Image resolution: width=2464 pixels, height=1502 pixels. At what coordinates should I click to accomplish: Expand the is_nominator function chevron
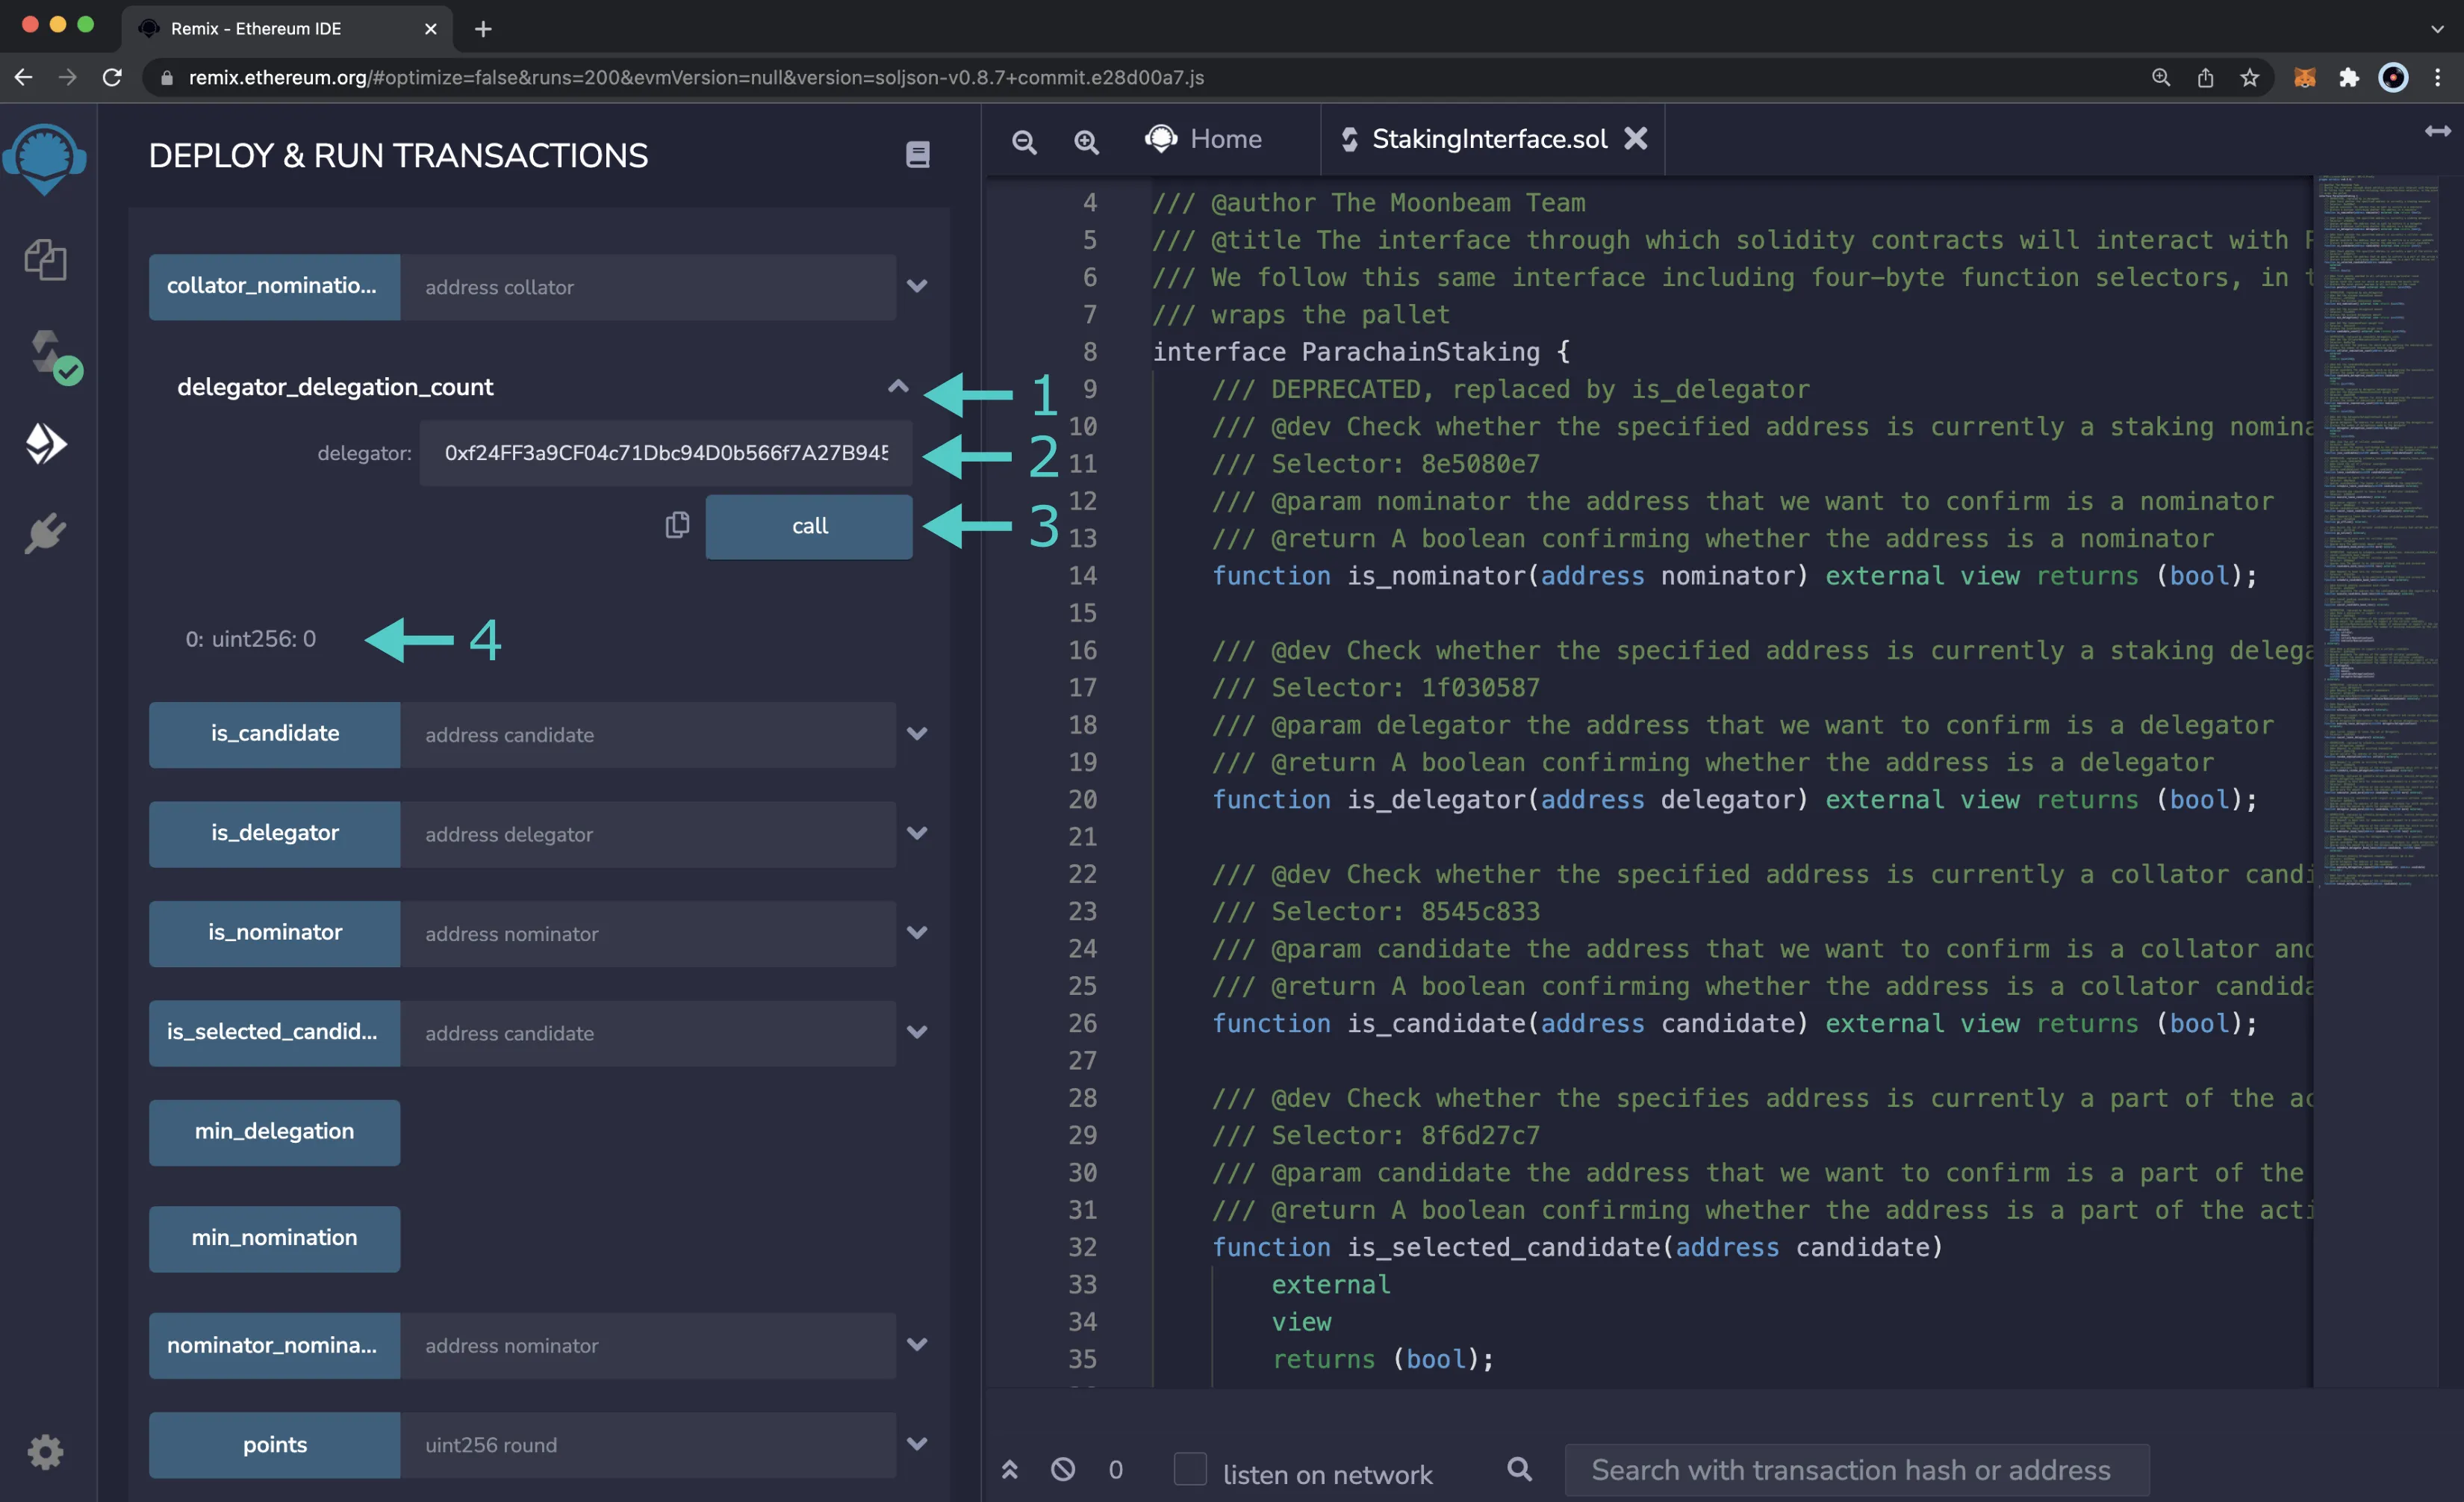916,932
